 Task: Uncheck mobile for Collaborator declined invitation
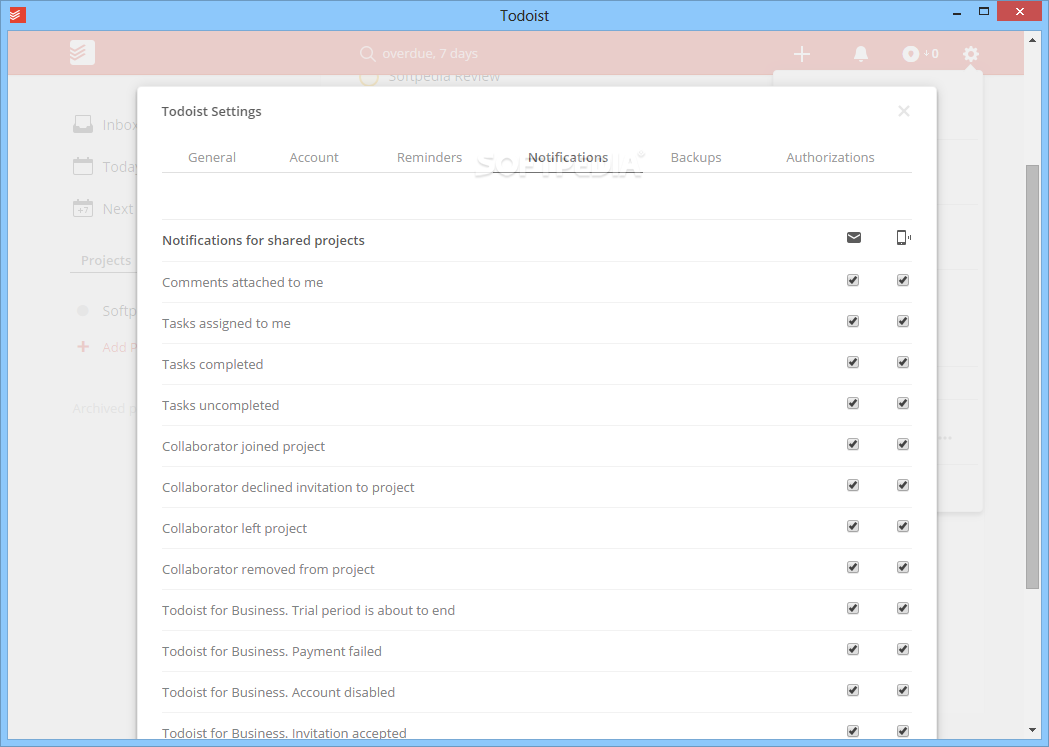[x=903, y=485]
